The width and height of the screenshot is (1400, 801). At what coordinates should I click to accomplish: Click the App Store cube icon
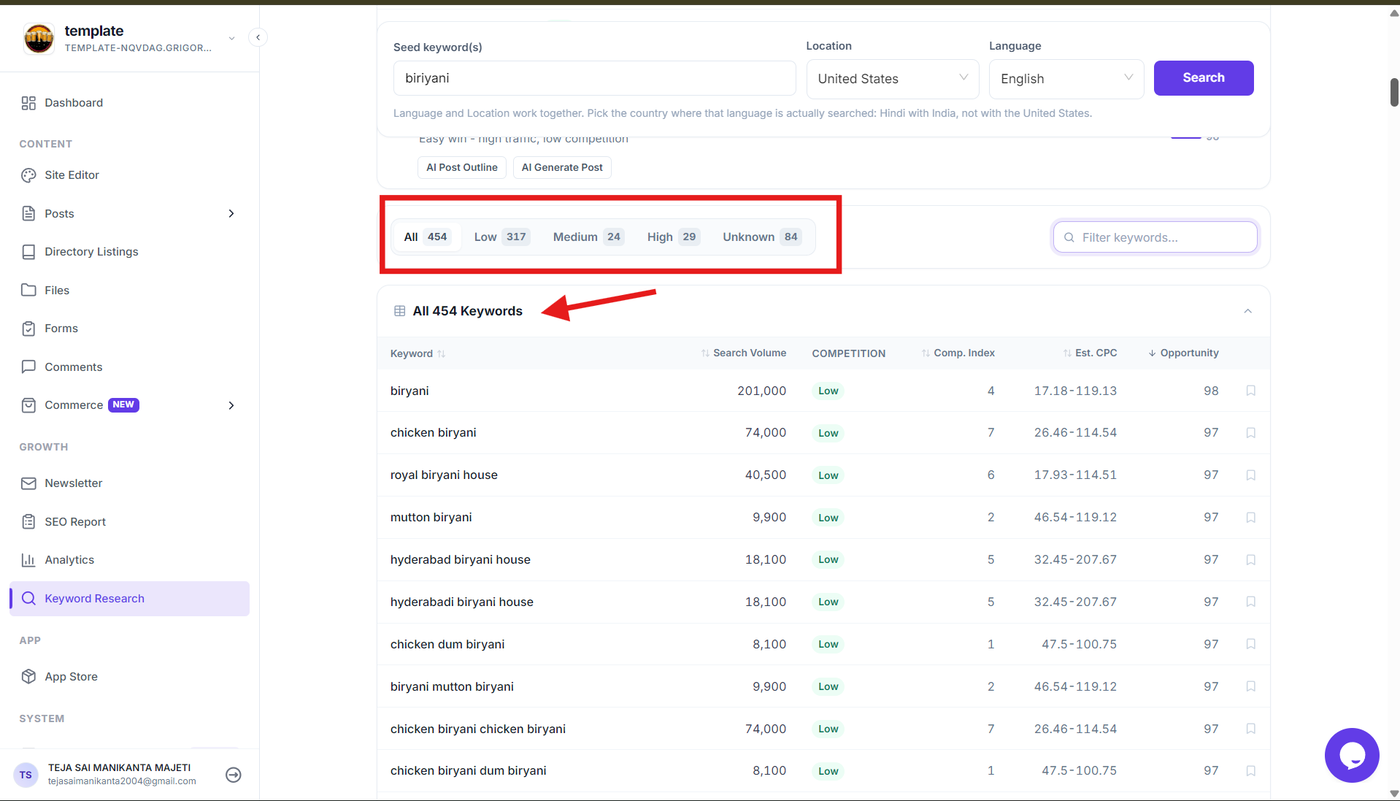point(28,677)
